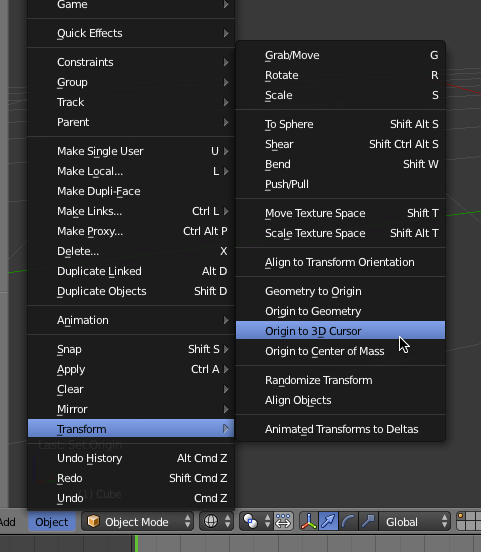This screenshot has width=481, height=552.
Task: Open Make Local... submenu
Action: point(131,171)
